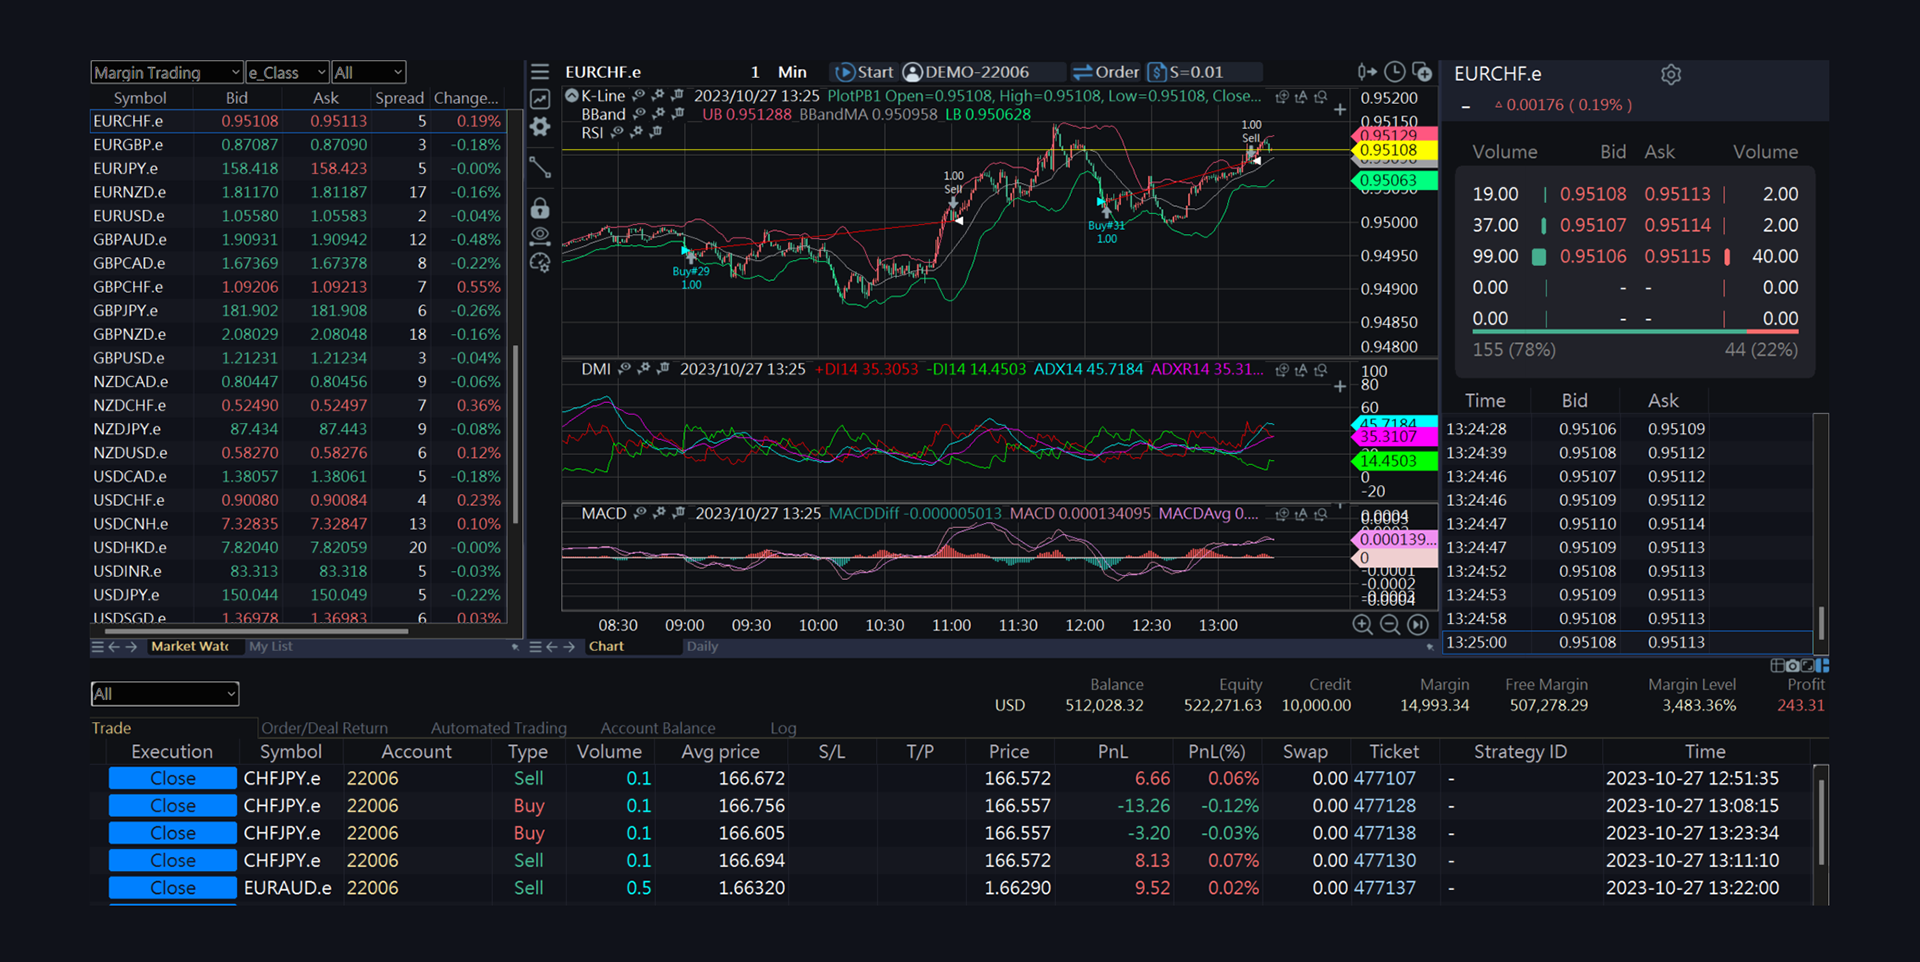Click the fullscreen expand icon near camera
Screen dimensions: 1920x962
tap(1808, 665)
